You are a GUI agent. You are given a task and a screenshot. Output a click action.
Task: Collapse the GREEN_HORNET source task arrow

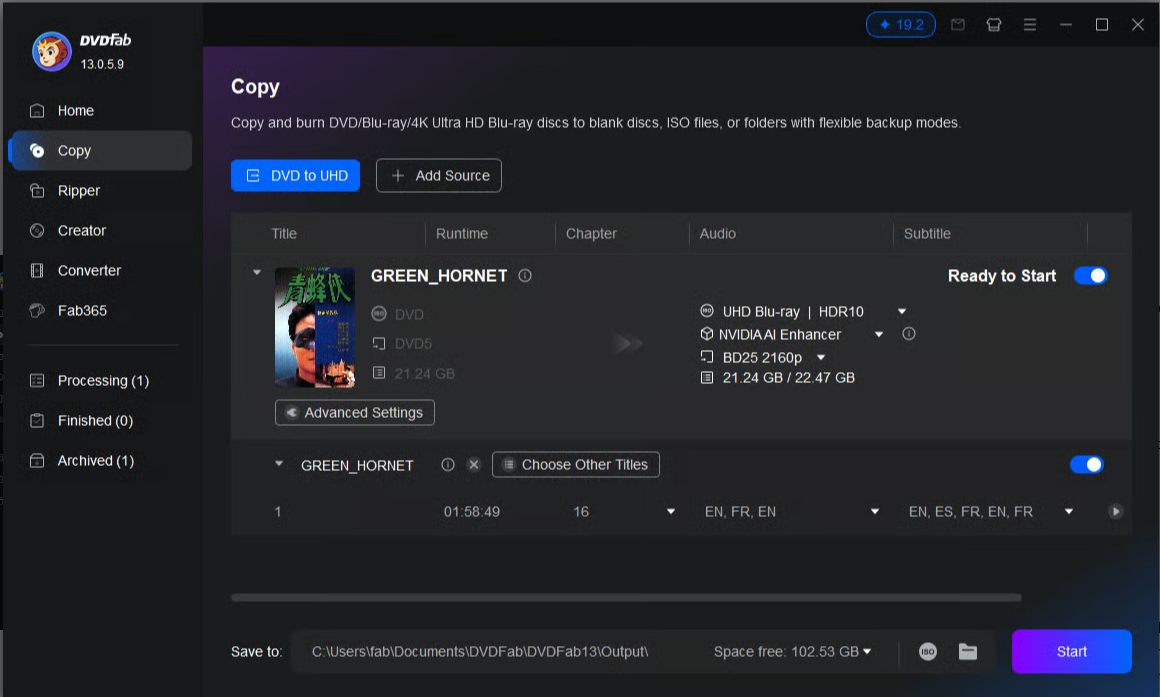click(257, 272)
